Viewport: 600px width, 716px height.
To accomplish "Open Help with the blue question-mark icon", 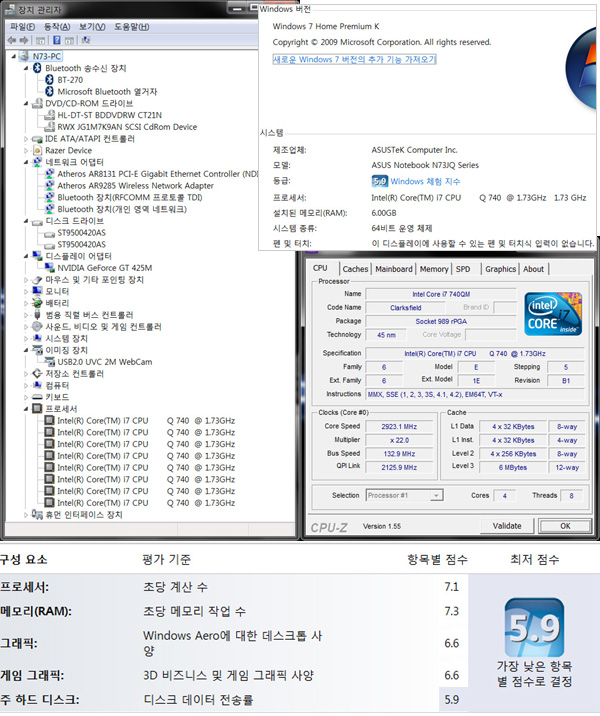I will [56, 40].
